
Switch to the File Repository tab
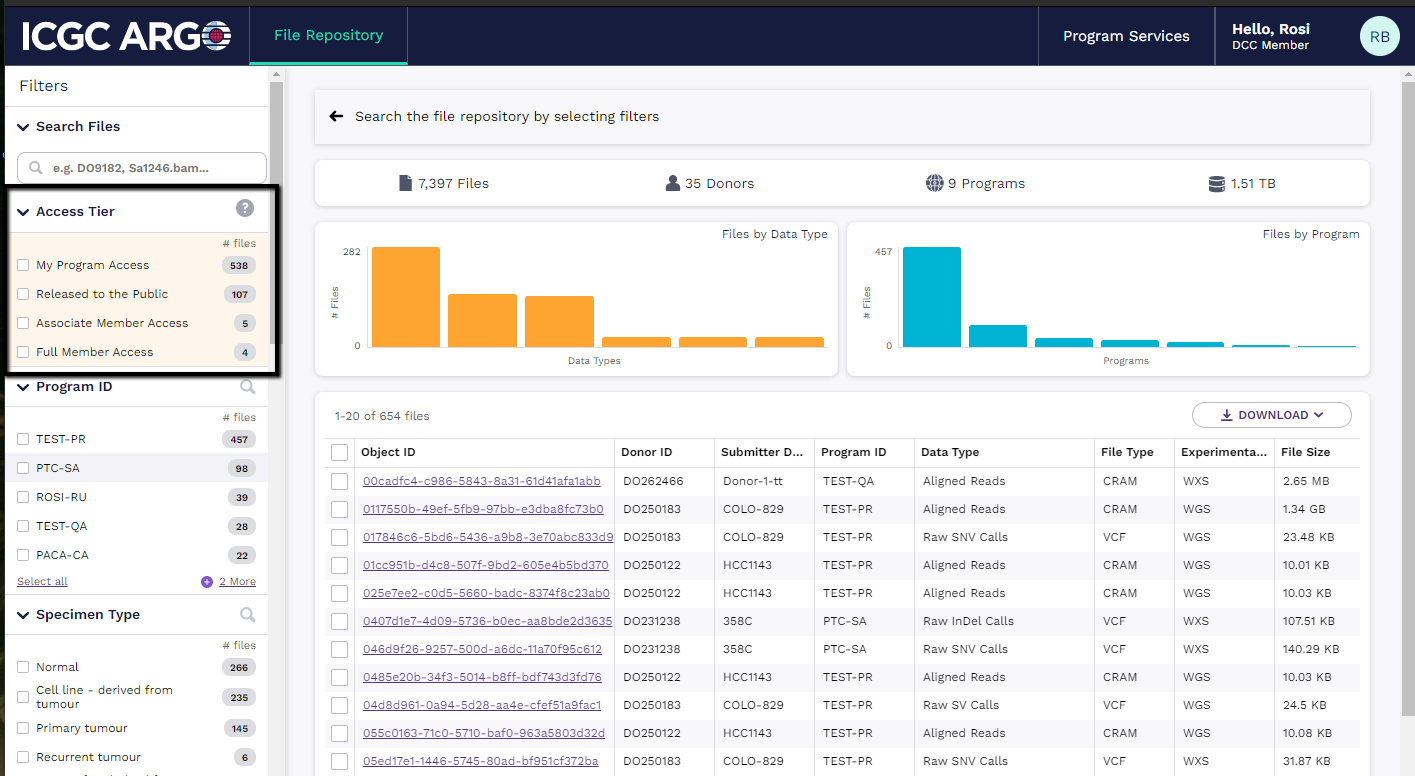tap(328, 35)
